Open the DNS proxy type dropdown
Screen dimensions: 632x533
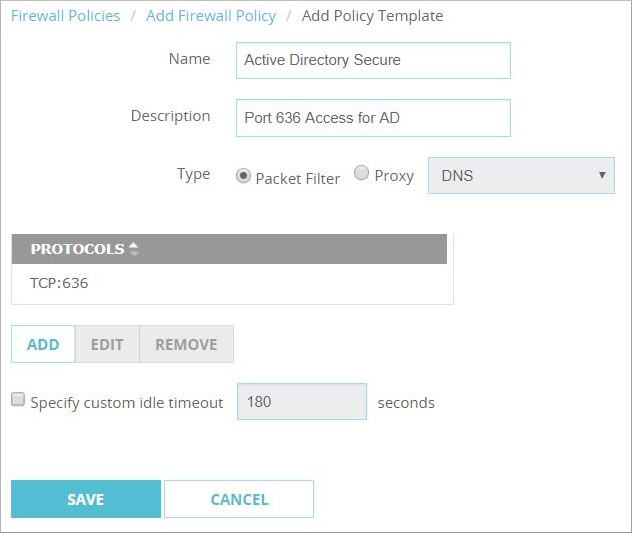[520, 175]
